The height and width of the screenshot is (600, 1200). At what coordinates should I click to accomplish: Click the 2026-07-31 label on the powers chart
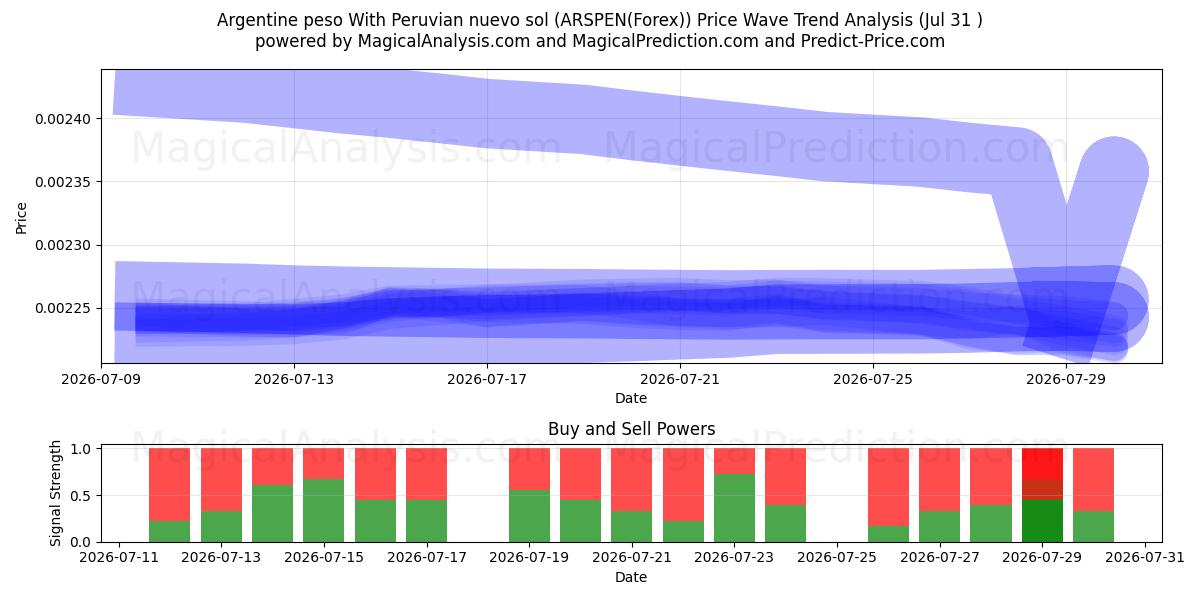(1144, 558)
